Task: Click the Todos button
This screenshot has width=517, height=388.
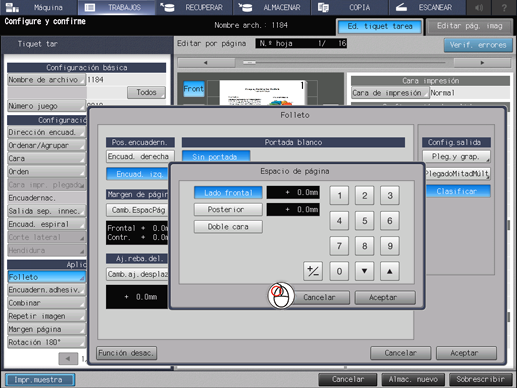Action: (x=146, y=92)
